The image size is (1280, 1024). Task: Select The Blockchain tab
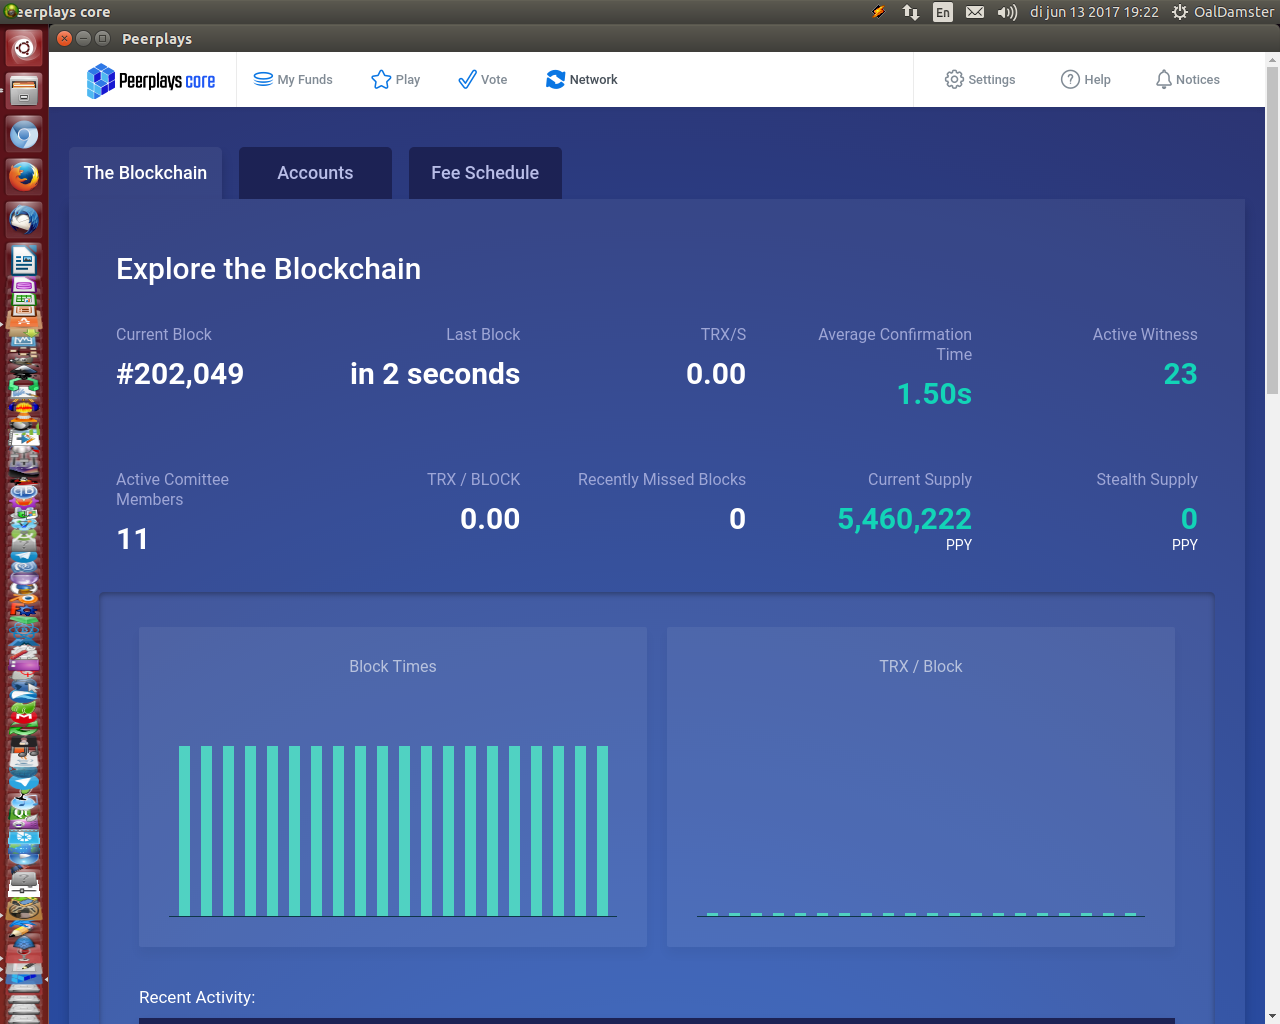145,173
